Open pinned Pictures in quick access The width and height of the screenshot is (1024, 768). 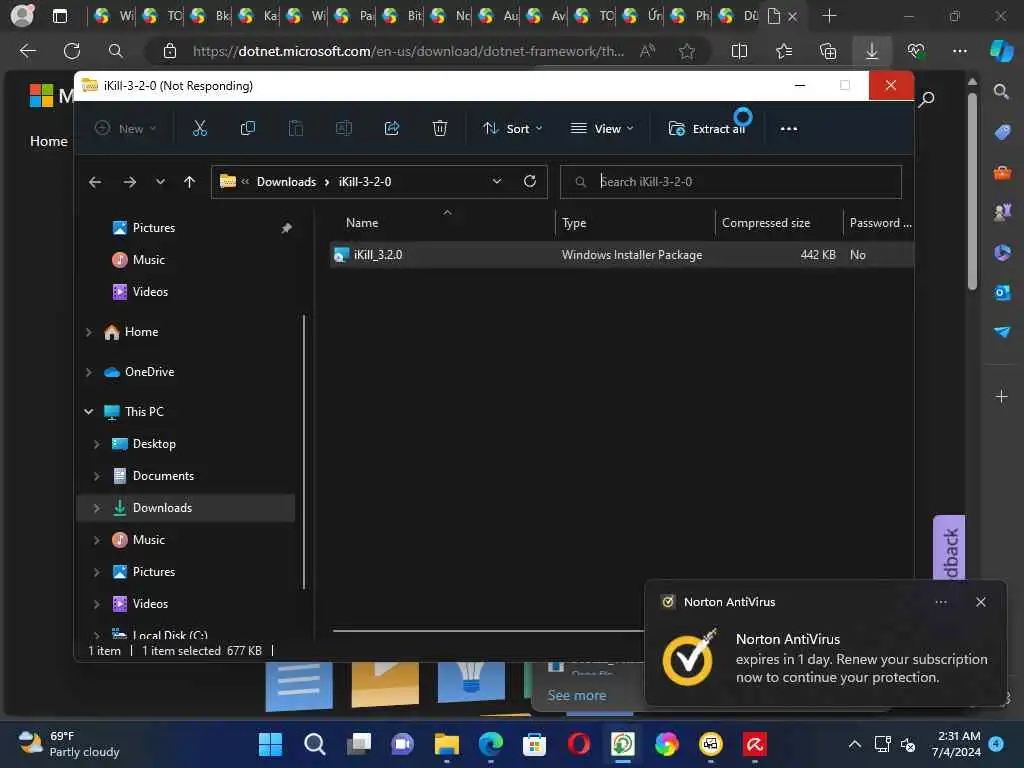coord(153,228)
